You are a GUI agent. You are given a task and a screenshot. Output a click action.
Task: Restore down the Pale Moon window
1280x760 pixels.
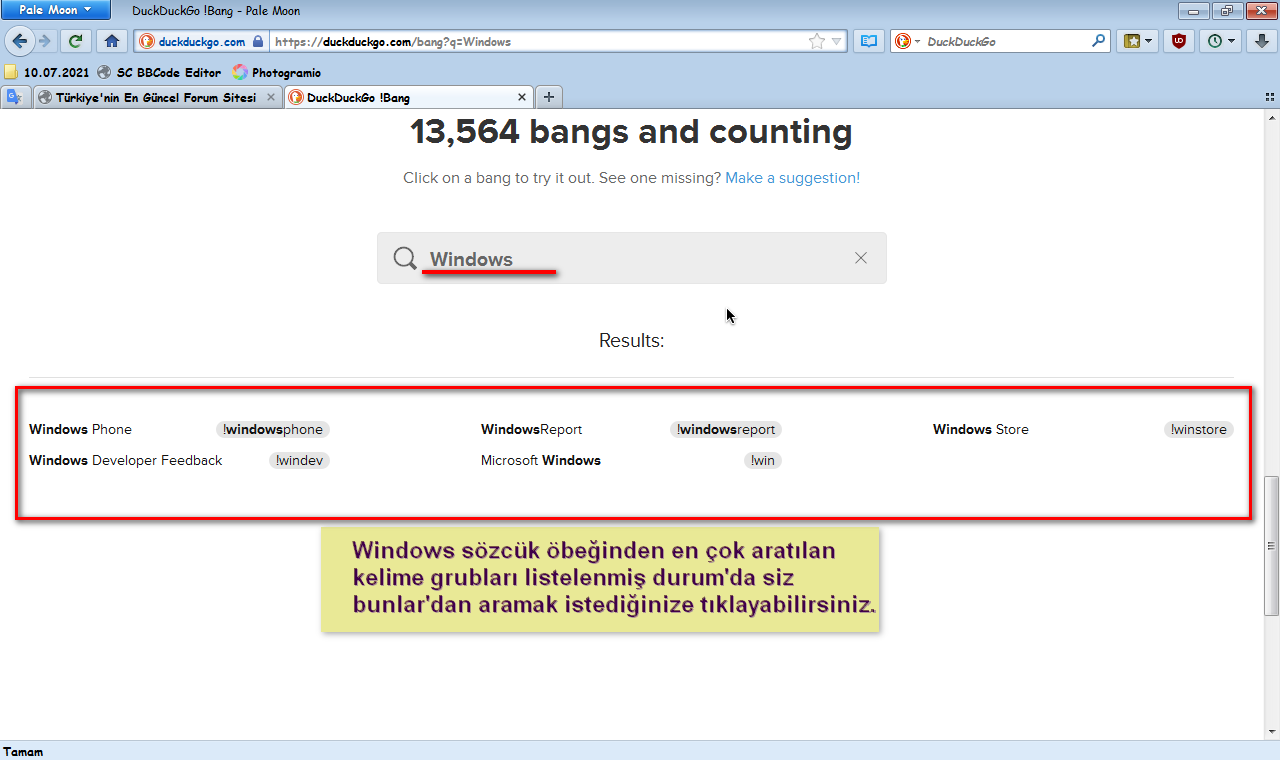[1226, 11]
